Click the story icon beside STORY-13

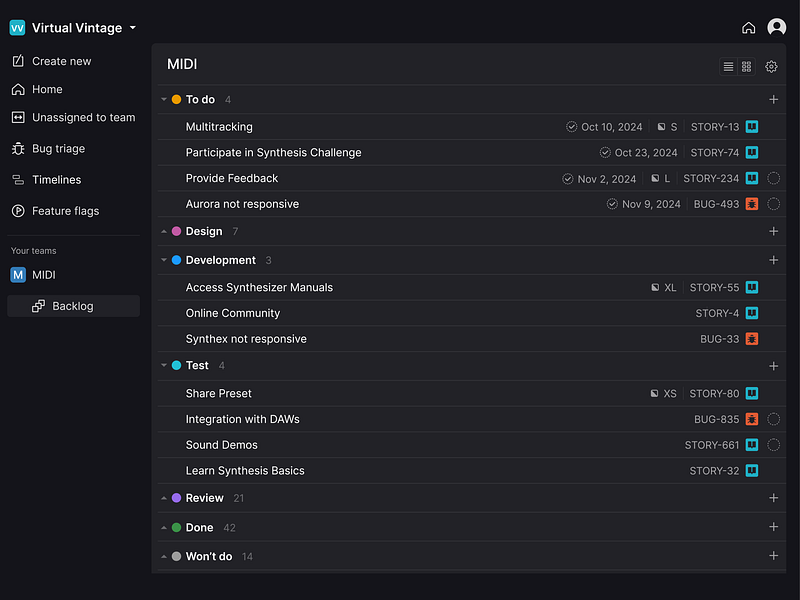tap(752, 127)
